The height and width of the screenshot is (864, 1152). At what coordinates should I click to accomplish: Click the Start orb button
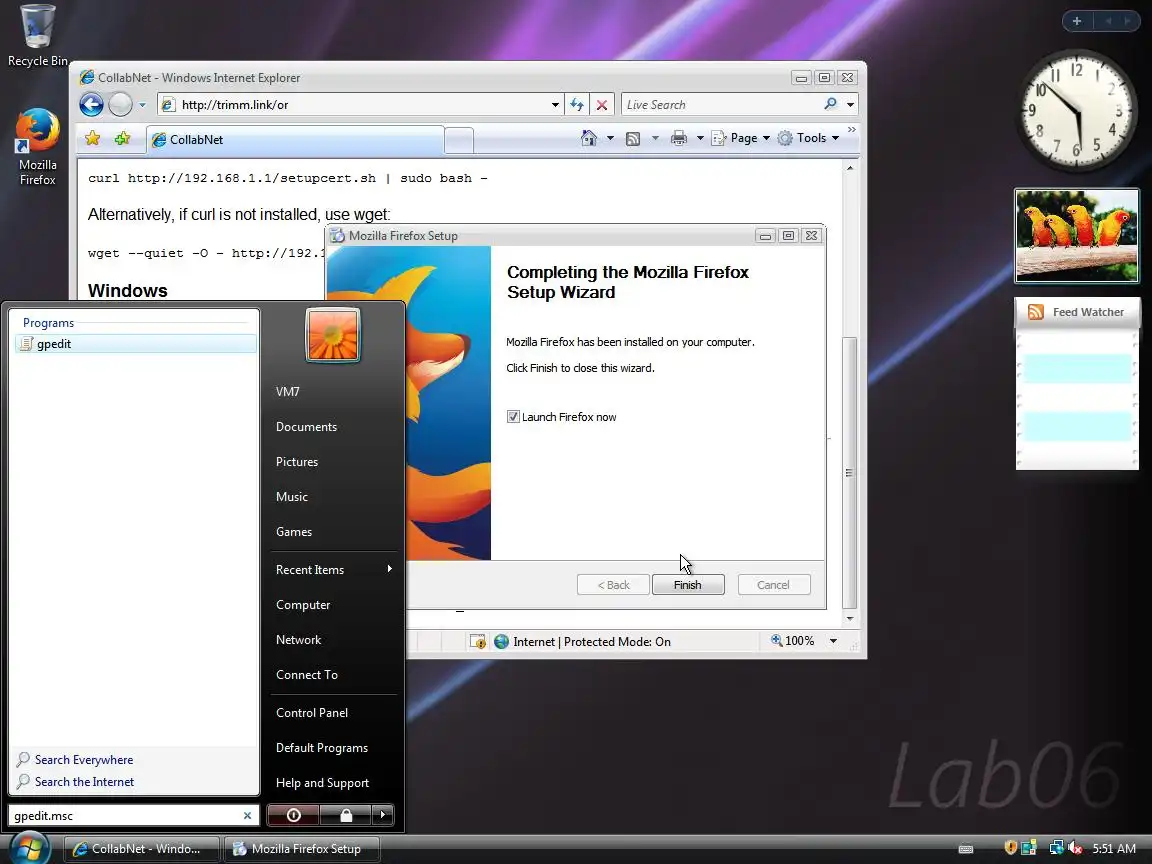click(x=29, y=847)
